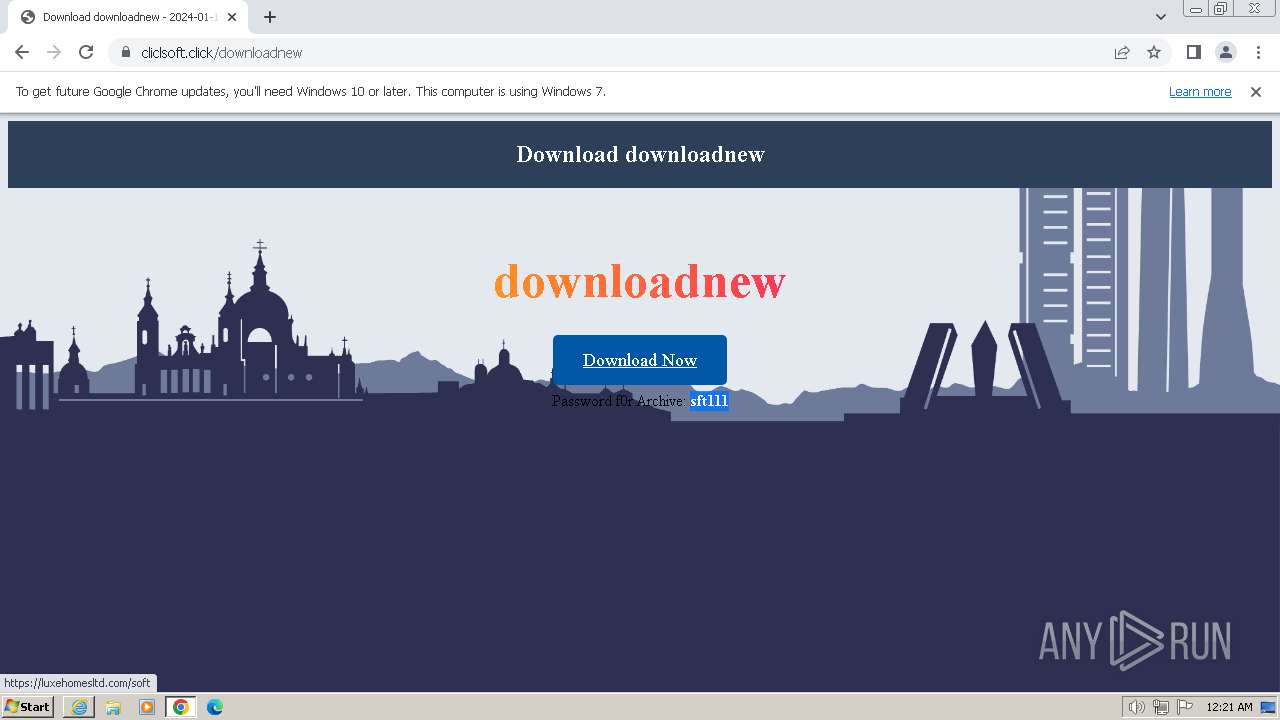Screen dimensions: 1280x720
Task: Expand the tab search dropdown arrow
Action: 1161,17
